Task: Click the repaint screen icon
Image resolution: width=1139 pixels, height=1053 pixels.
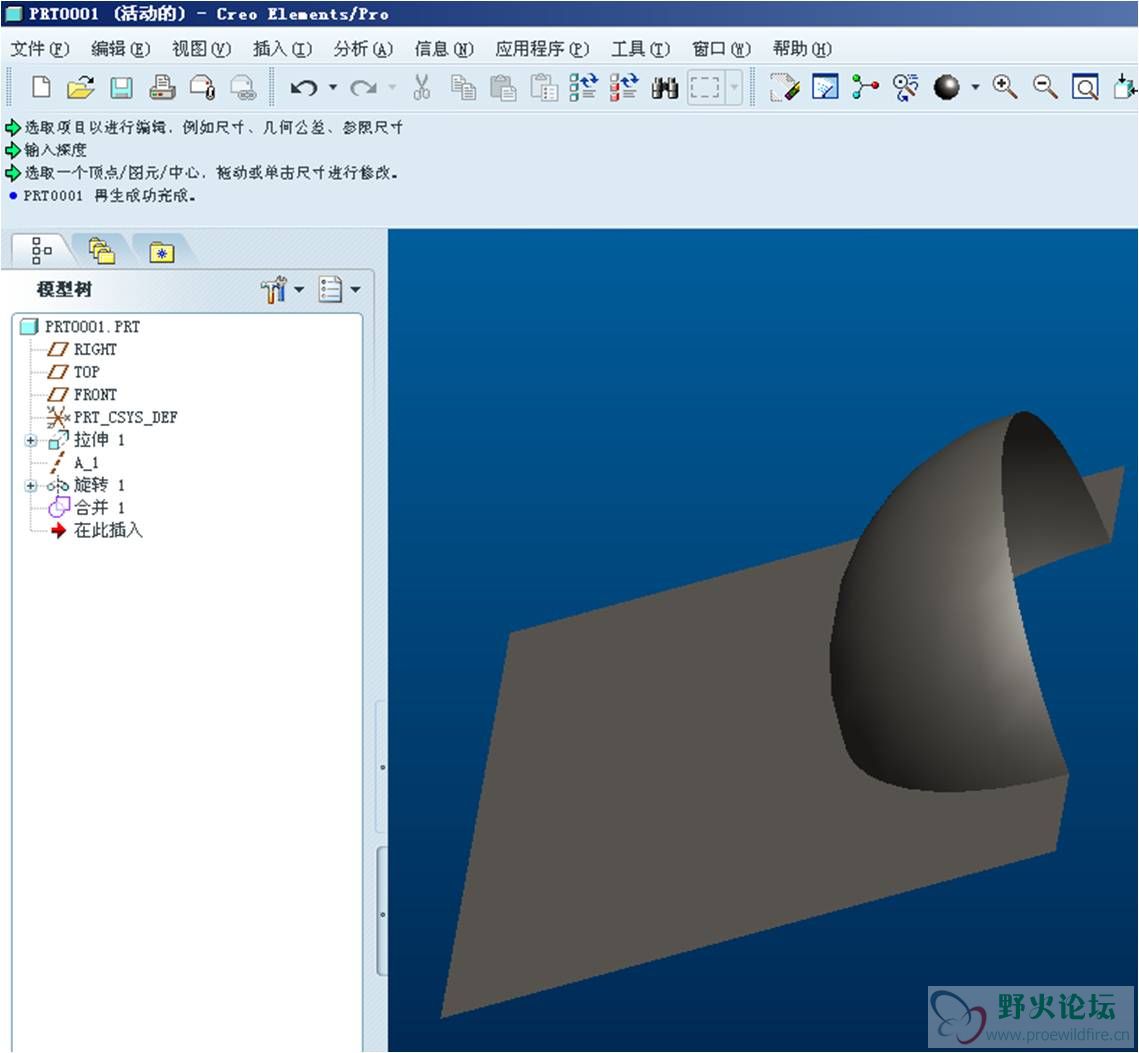Action: point(785,88)
